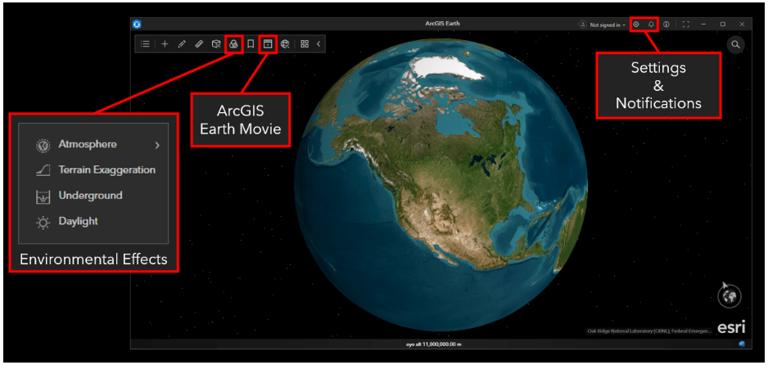This screenshot has height=365, width=768.
Task: Click the Oak Ridge National Laboratory attribution text
Action: (649, 332)
